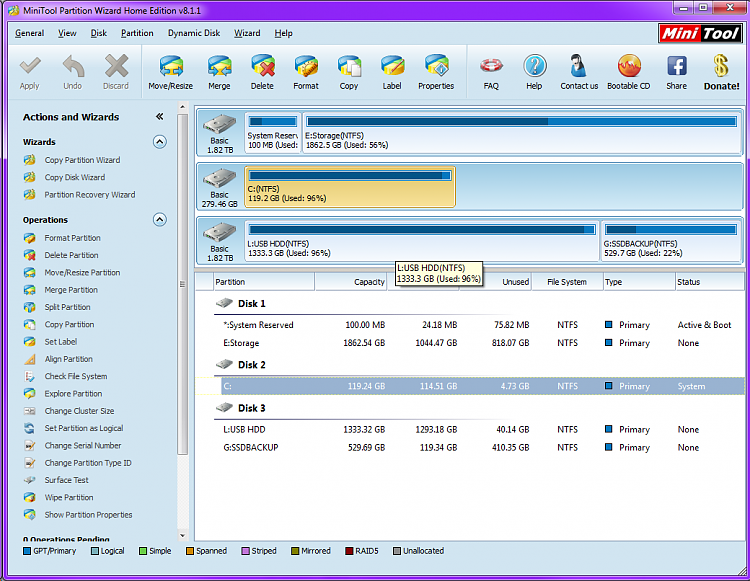Collapse the Wizards section
The height and width of the screenshot is (581, 750).
(160, 142)
